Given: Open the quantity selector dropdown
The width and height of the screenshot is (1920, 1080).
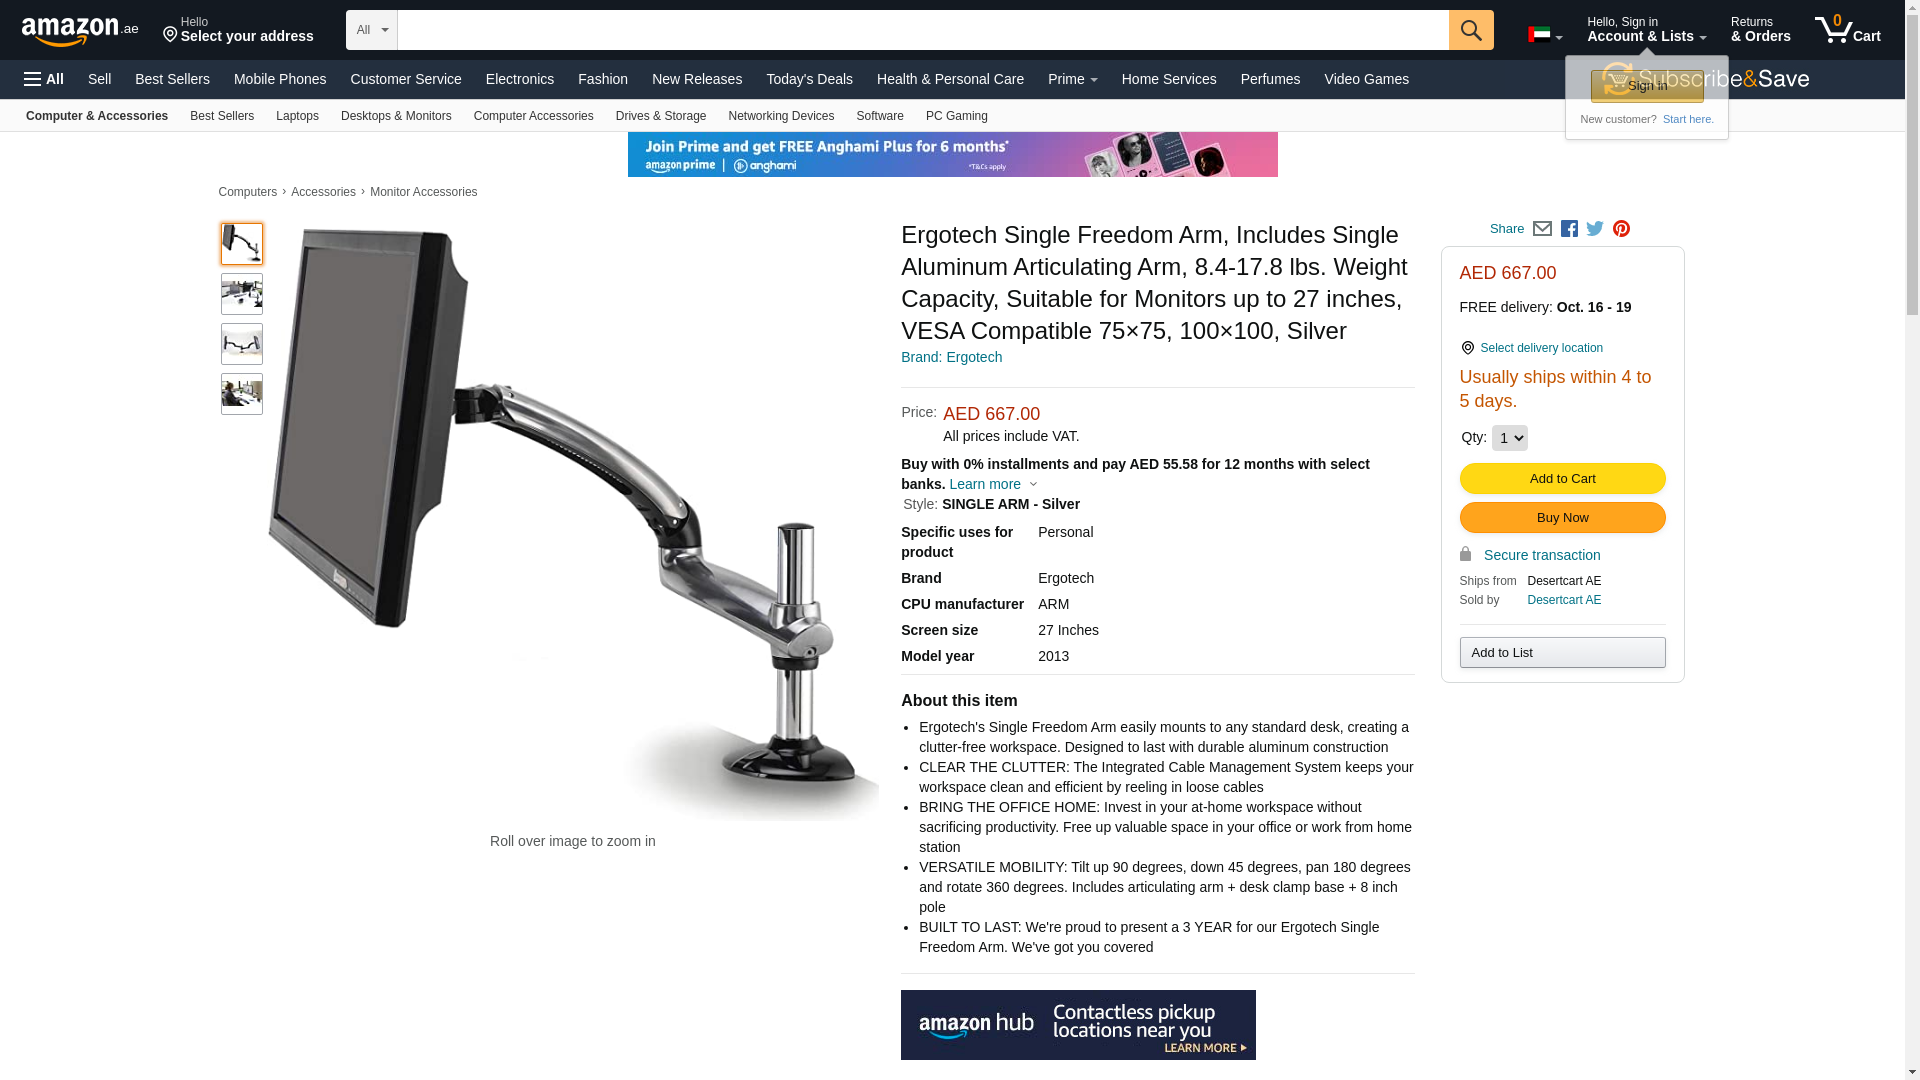Looking at the screenshot, I should 1509,438.
